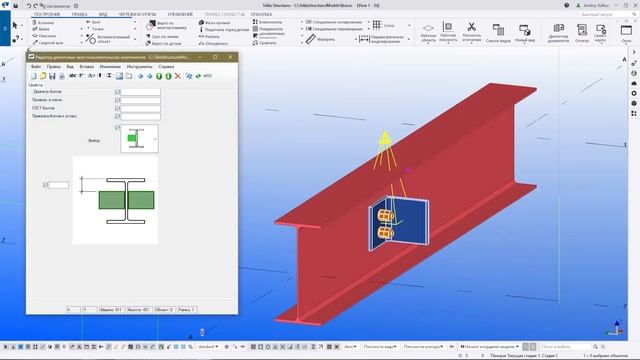Click the first green round icon in editor toolbar
The height and width of the screenshot is (360, 640).
pyautogui.click(x=159, y=76)
